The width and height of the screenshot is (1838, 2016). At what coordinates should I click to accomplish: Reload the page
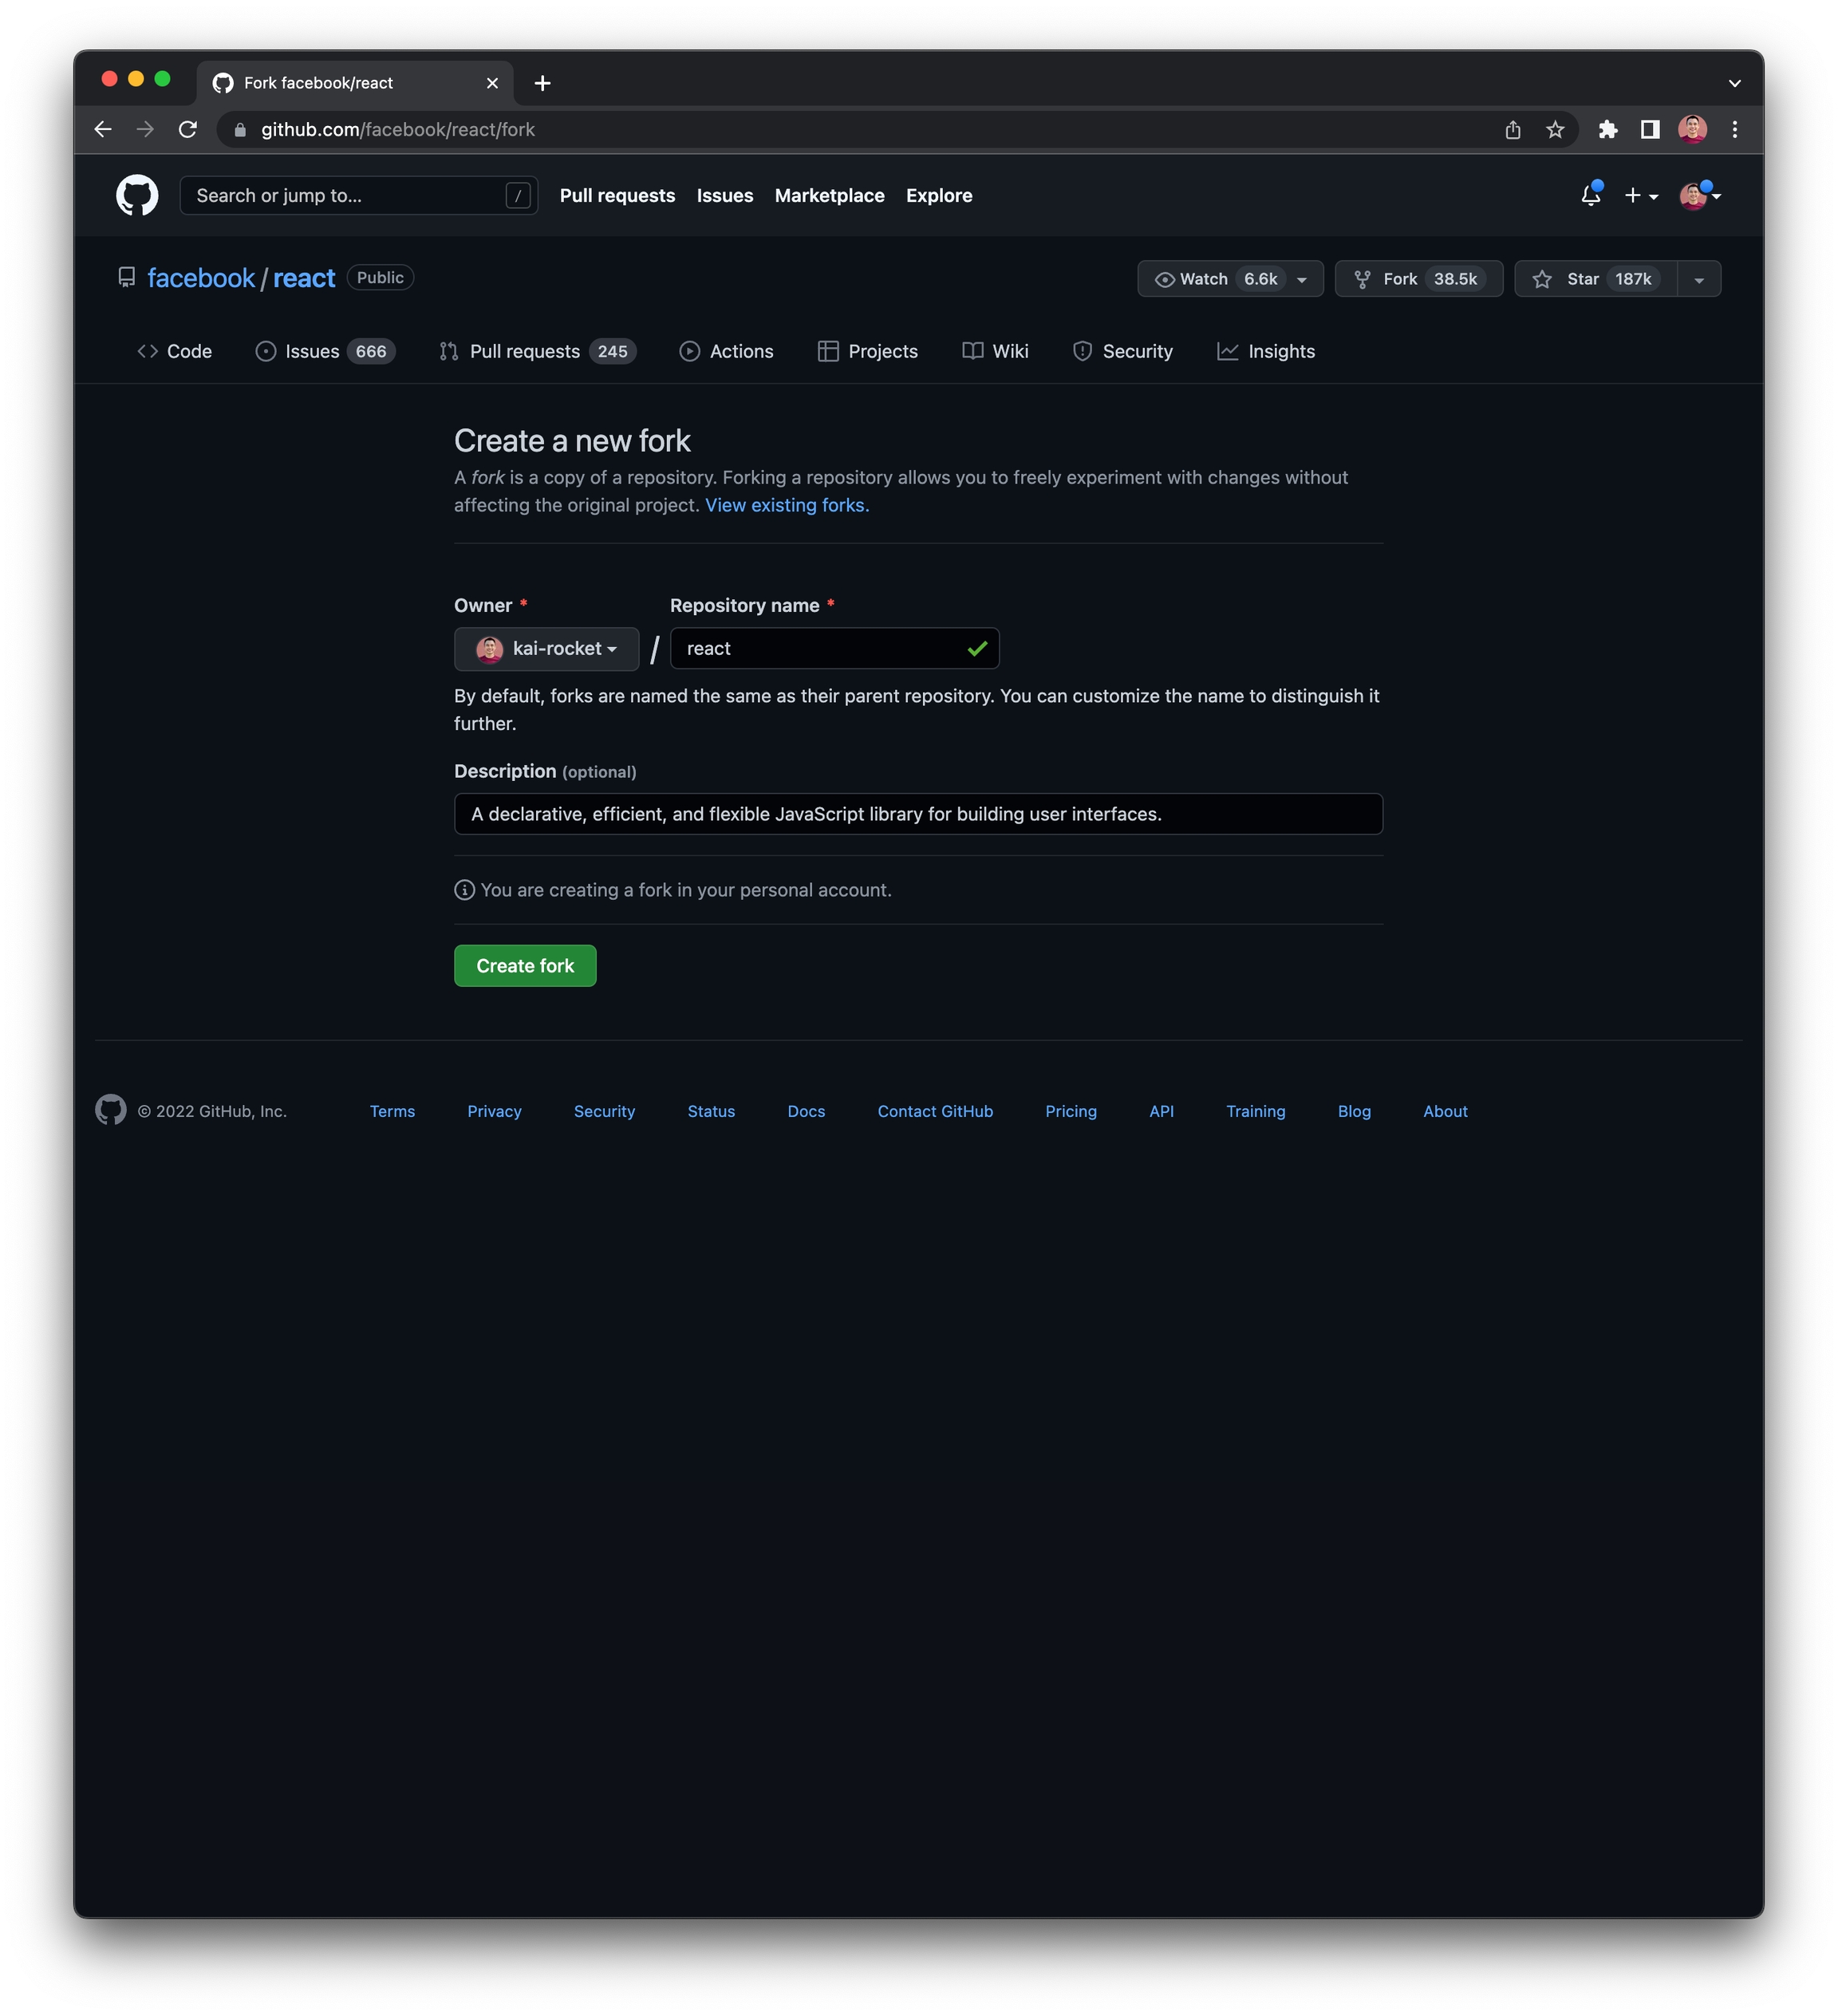pos(188,129)
